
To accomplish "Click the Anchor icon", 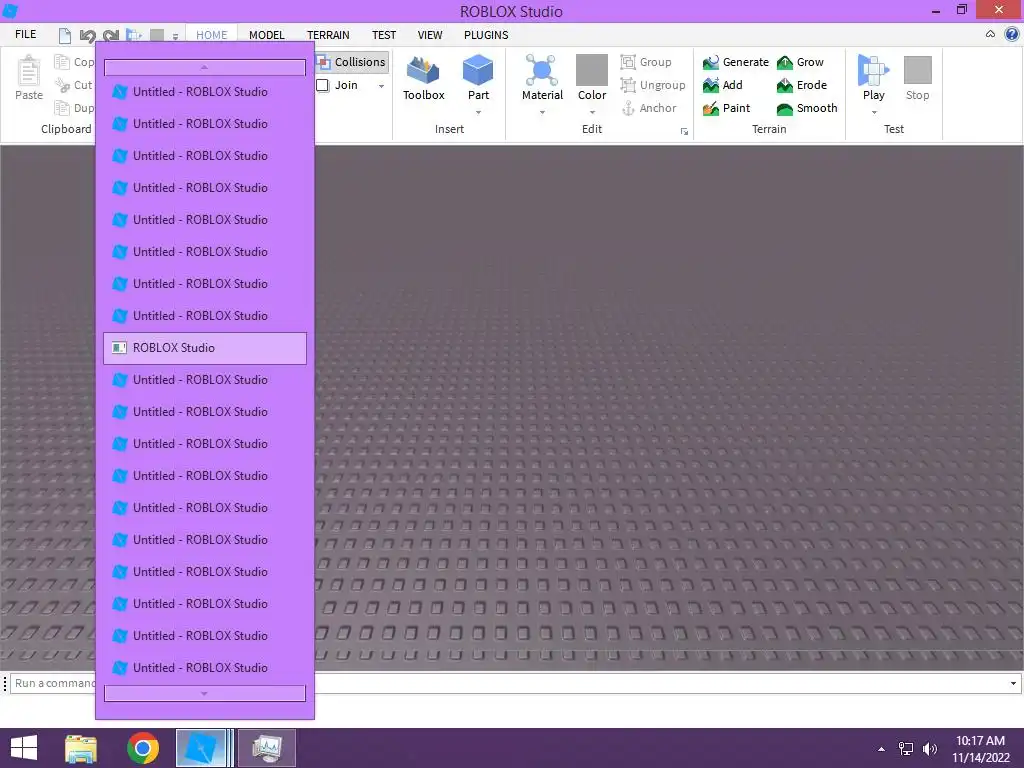I will tap(628, 108).
